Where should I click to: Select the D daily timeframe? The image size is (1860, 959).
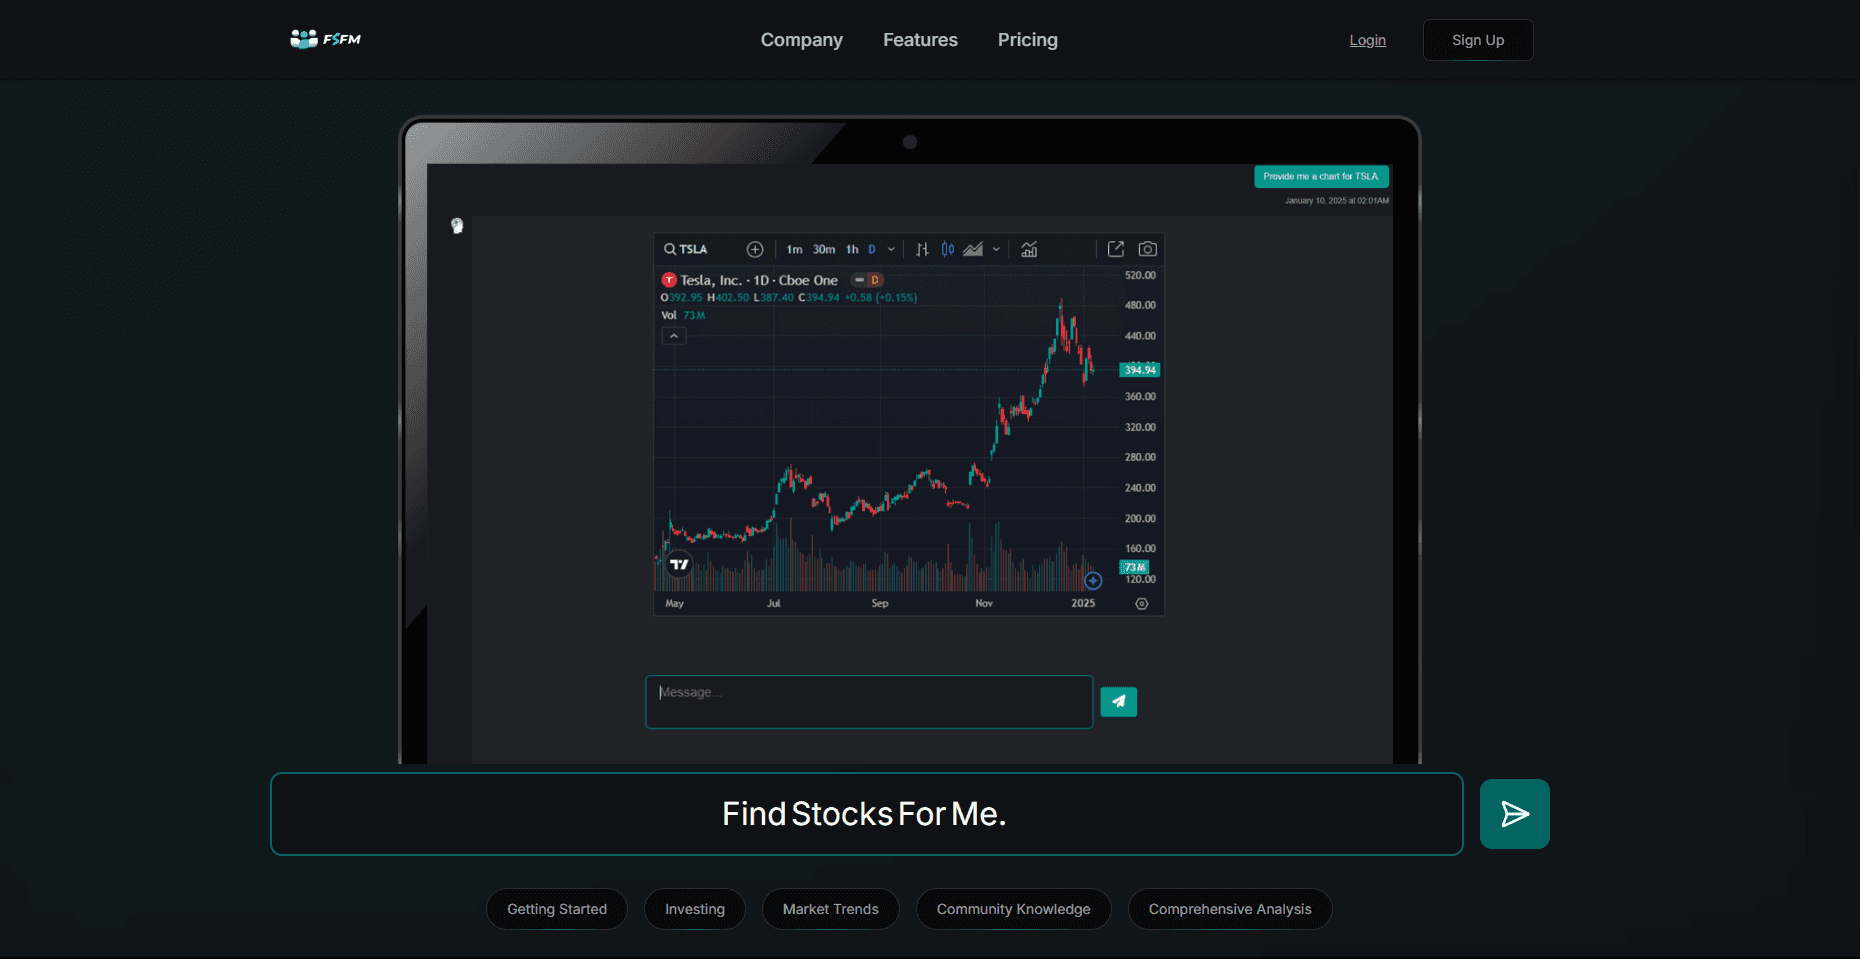(x=872, y=249)
